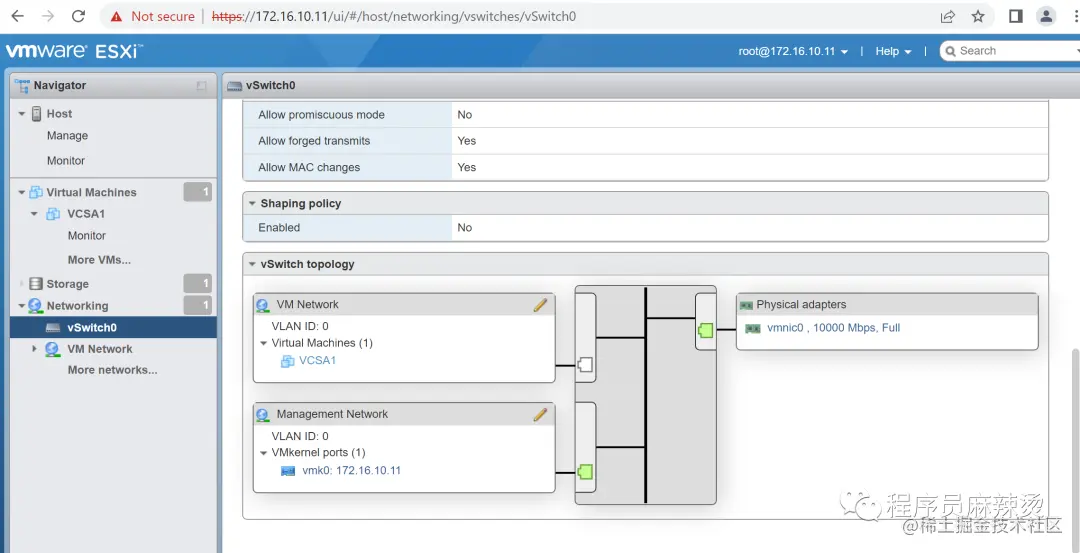Edit VM Network with pencil icon
The width and height of the screenshot is (1080, 553).
[540, 305]
